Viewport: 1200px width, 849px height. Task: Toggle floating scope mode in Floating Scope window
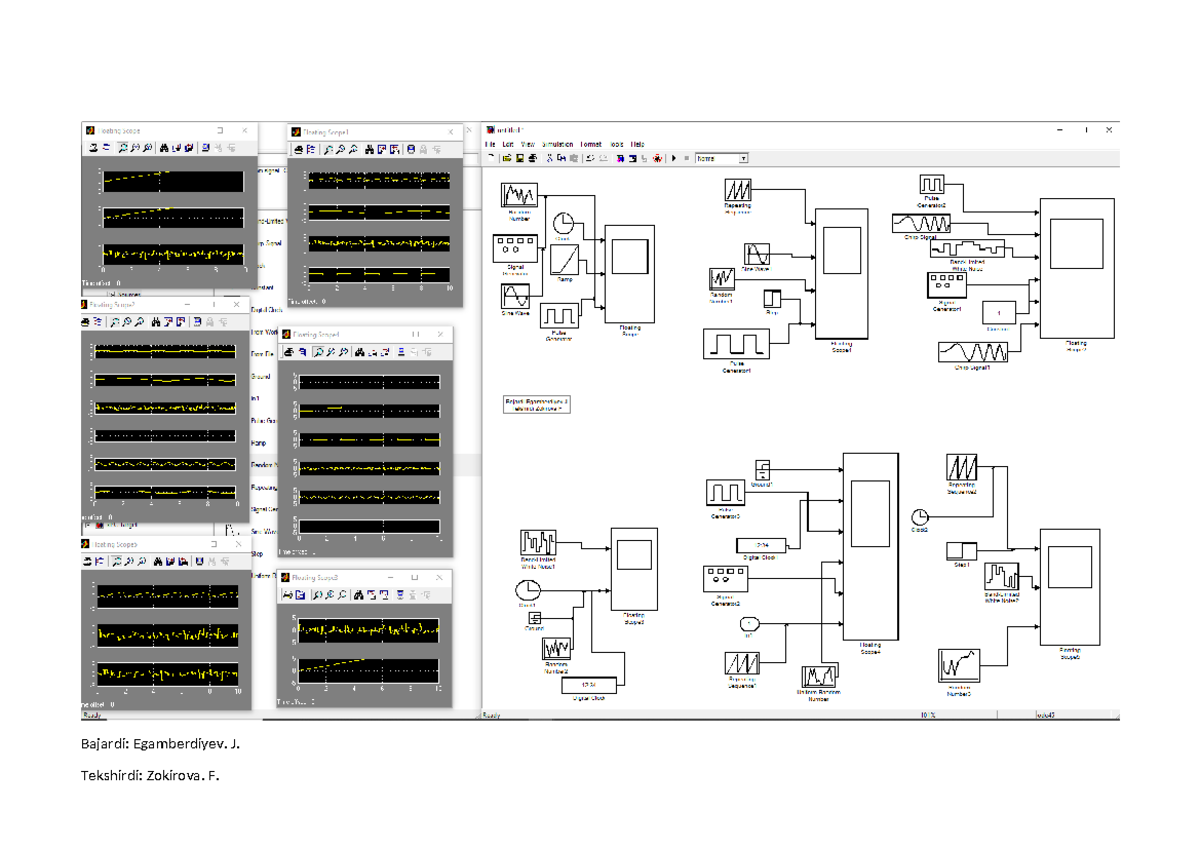point(206,148)
